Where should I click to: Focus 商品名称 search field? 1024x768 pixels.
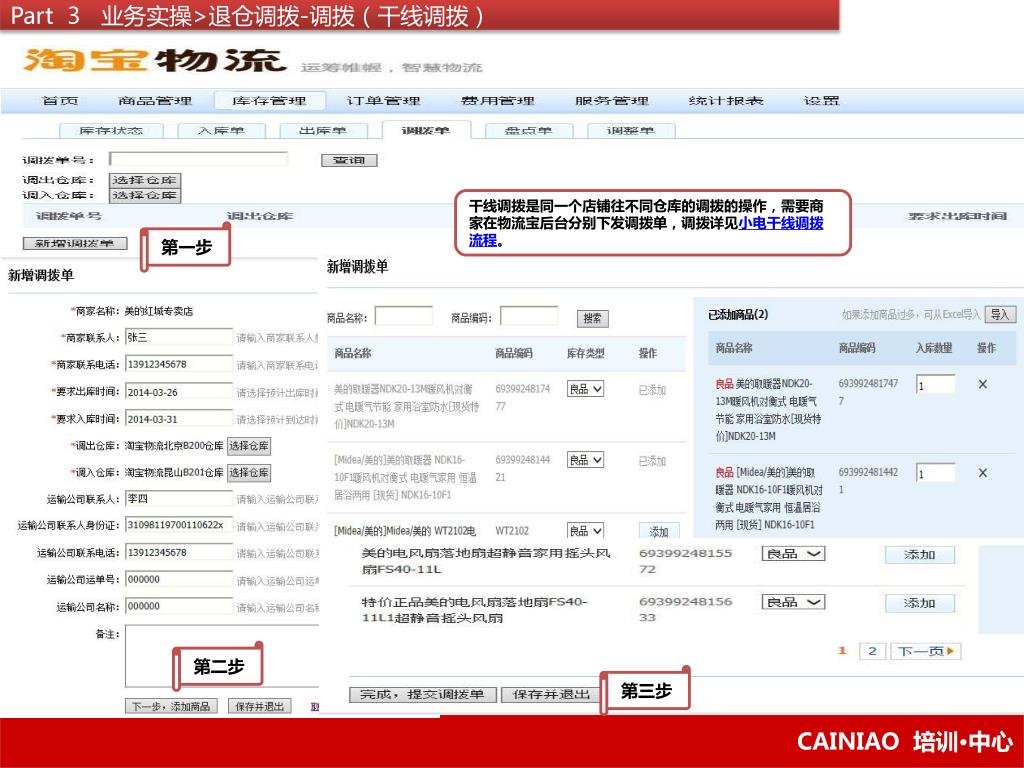click(404, 317)
